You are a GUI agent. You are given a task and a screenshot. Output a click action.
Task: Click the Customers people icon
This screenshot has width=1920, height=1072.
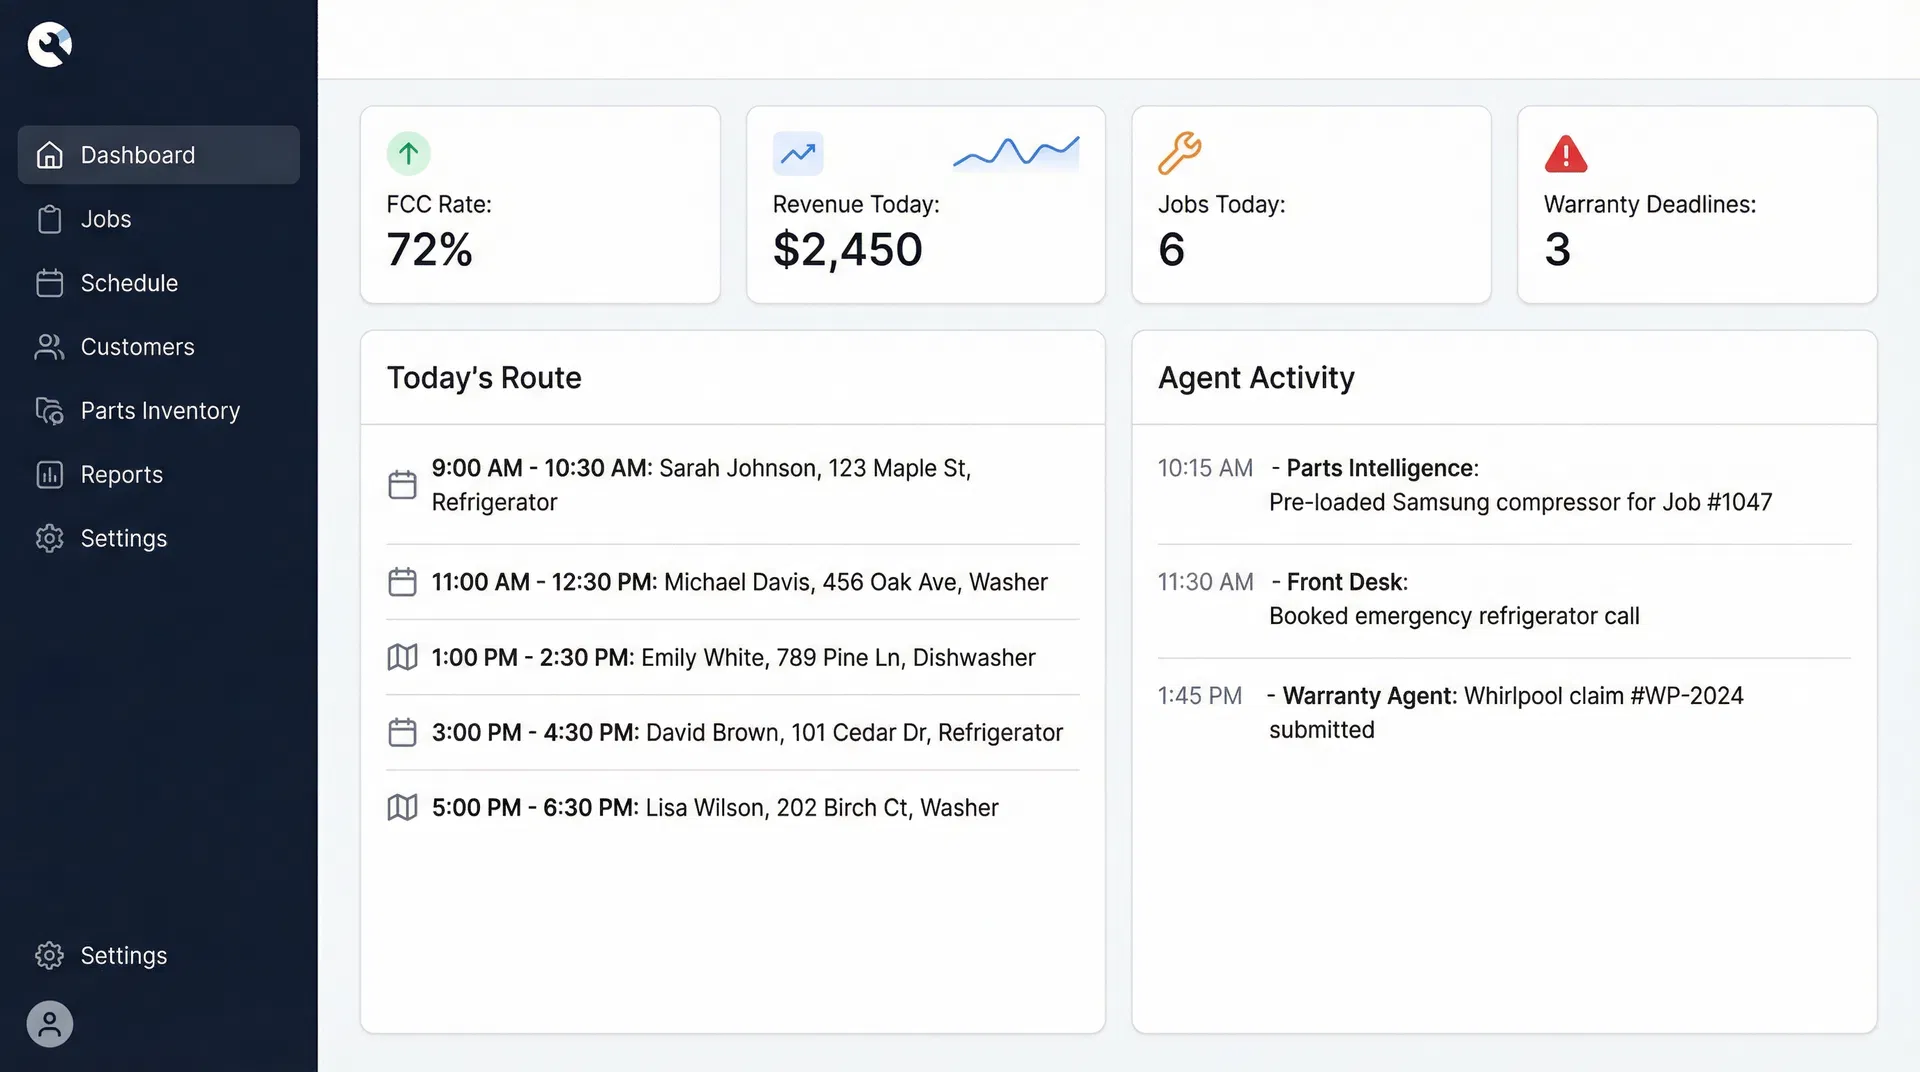49,347
